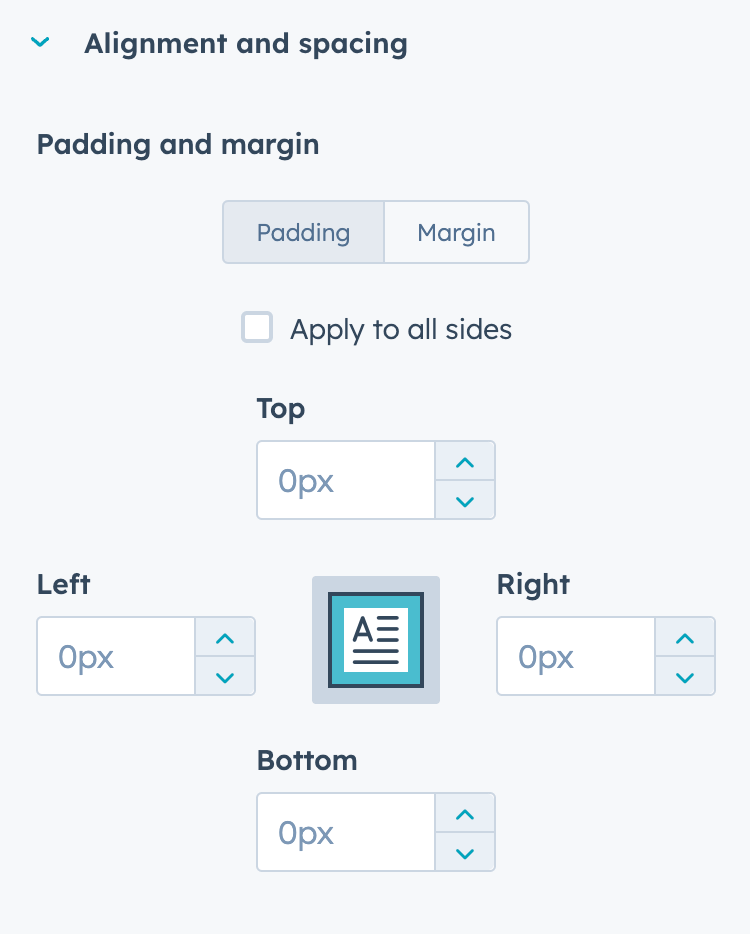Select the Padding tab

[x=302, y=232]
